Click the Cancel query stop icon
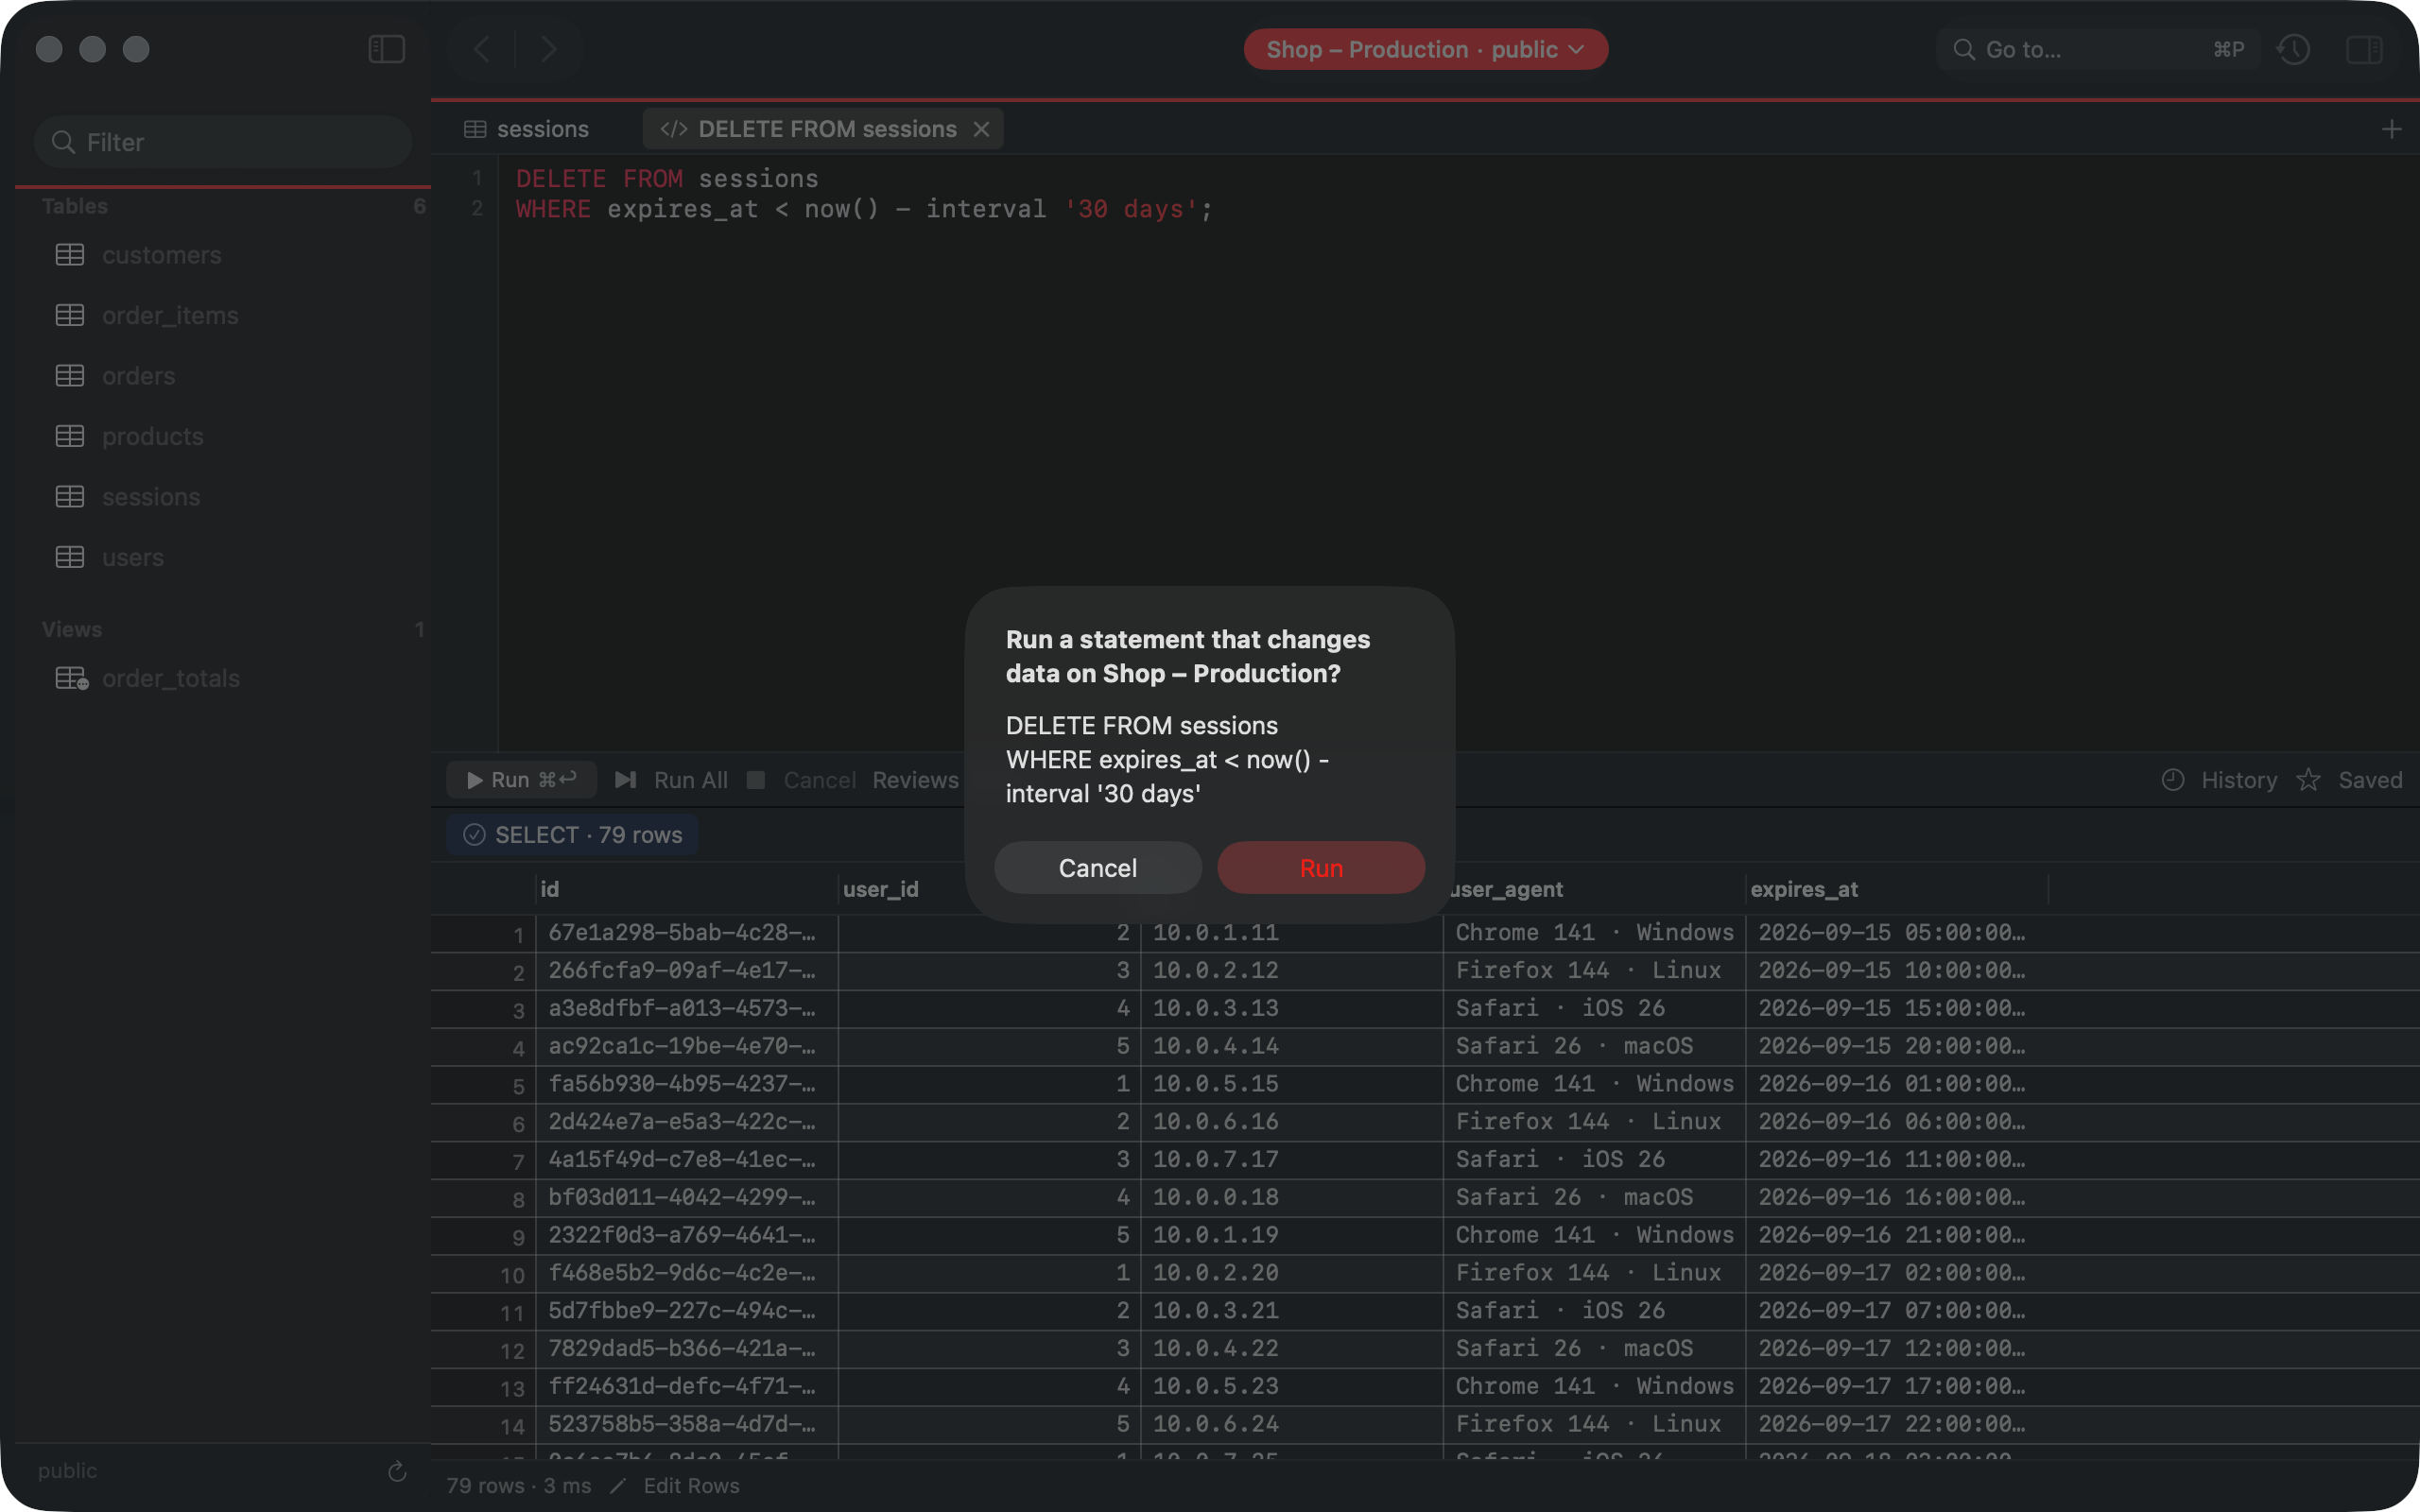The image size is (2420, 1512). [756, 779]
